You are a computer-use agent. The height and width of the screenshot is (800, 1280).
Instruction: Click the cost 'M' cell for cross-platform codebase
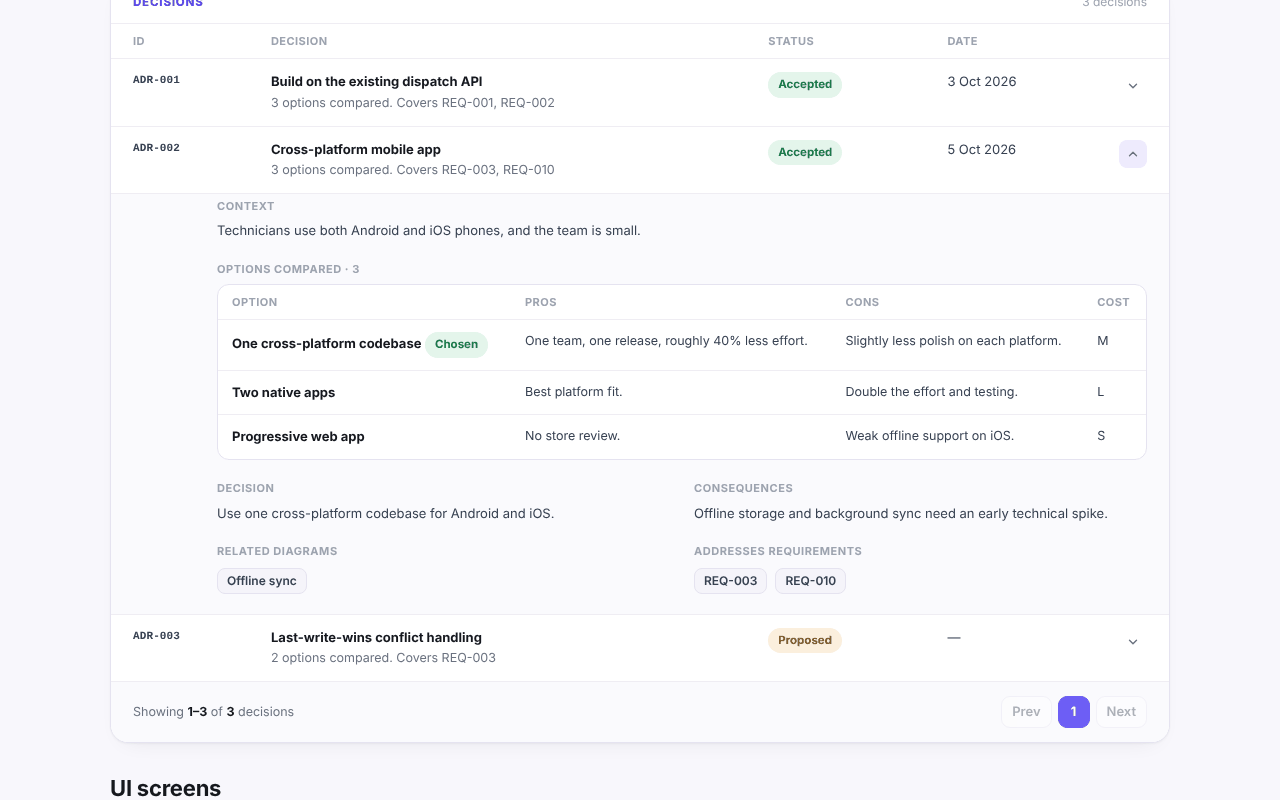tap(1103, 341)
